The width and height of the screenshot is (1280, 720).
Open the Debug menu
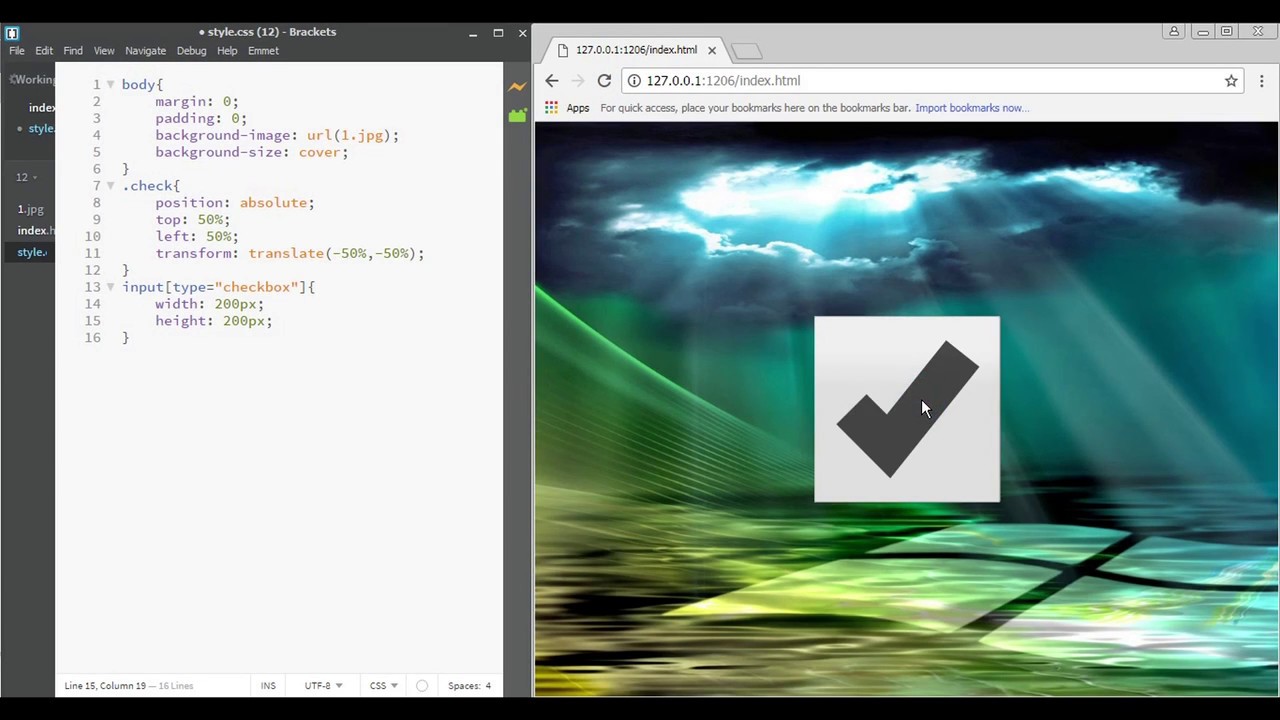[191, 51]
